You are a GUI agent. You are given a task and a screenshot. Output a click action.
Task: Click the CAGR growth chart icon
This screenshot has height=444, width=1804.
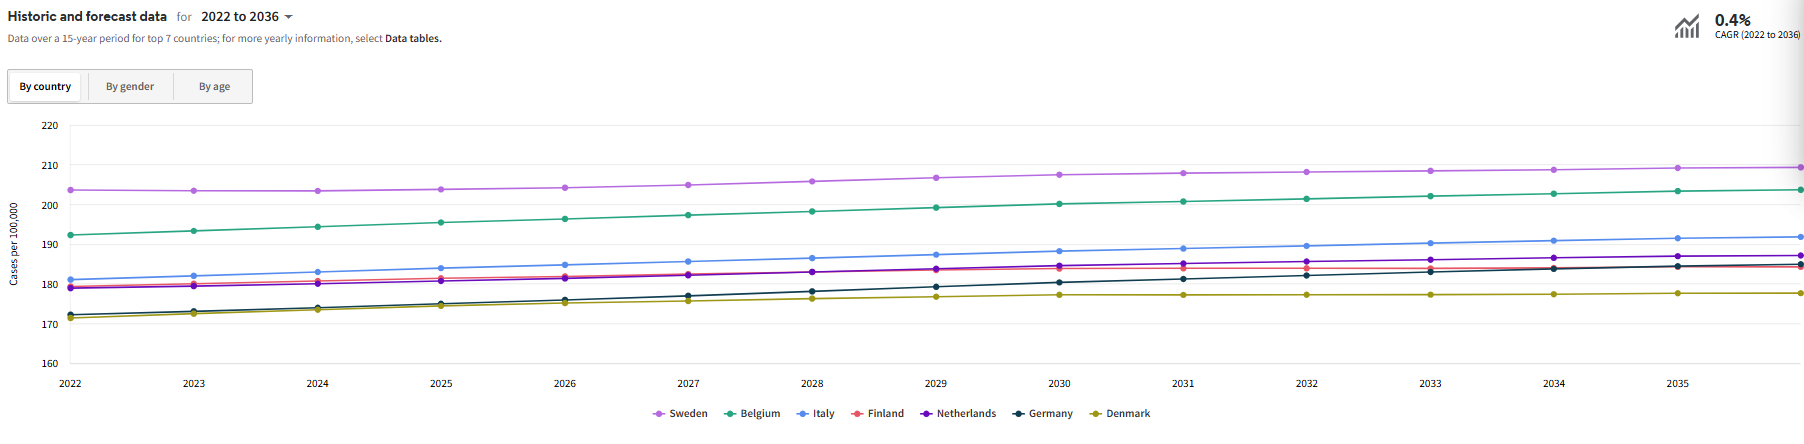point(1686,27)
